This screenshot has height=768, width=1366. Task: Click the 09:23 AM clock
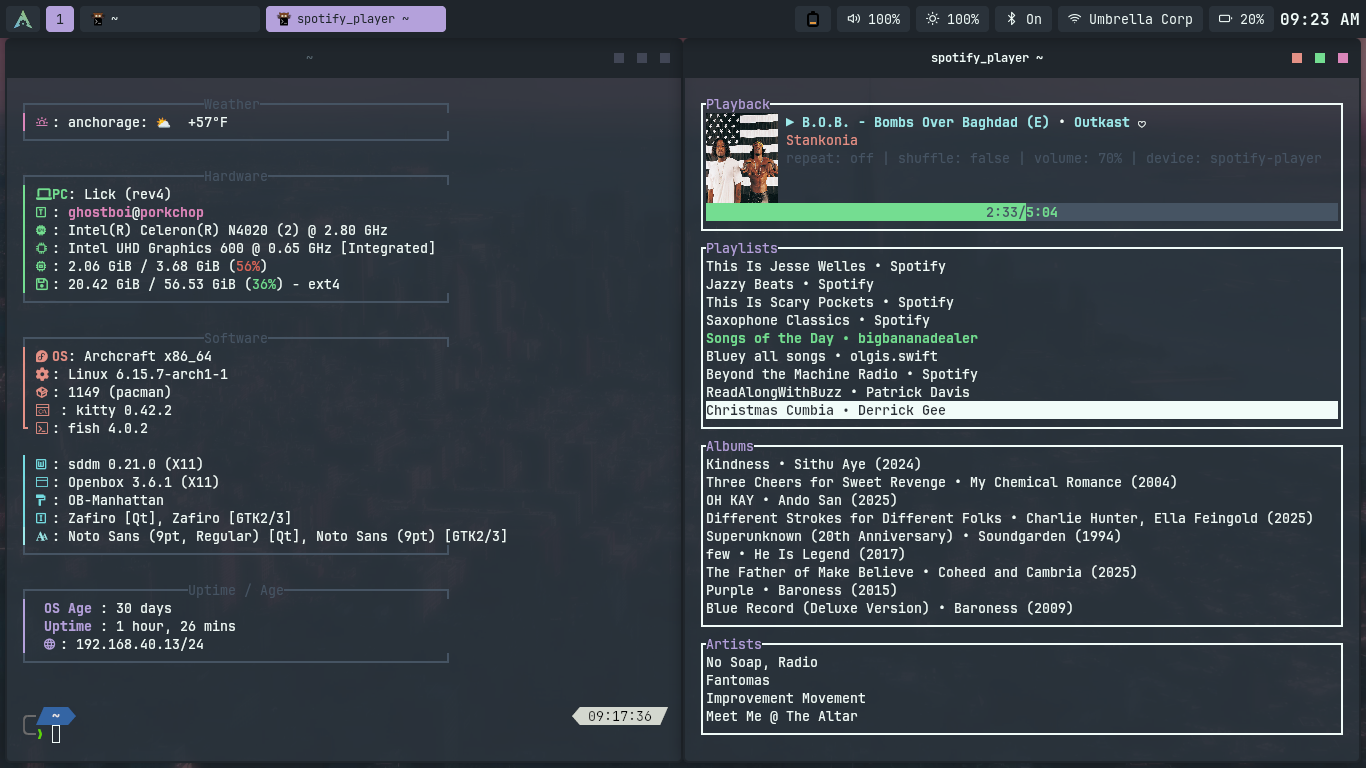[x=1319, y=19]
